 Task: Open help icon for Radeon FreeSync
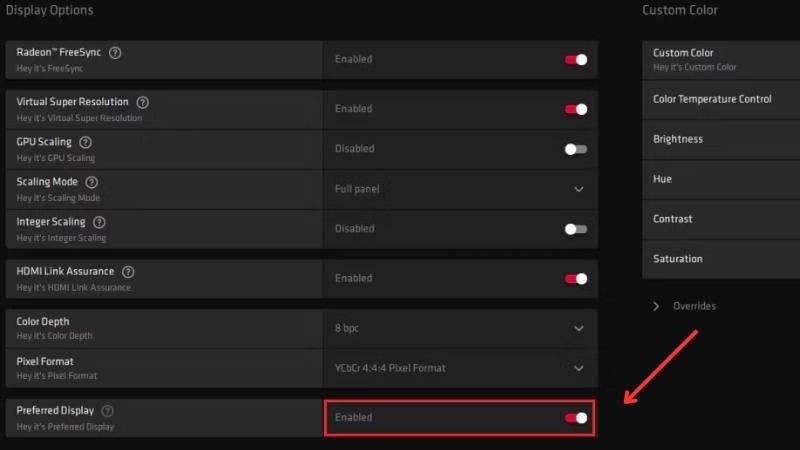click(x=115, y=53)
